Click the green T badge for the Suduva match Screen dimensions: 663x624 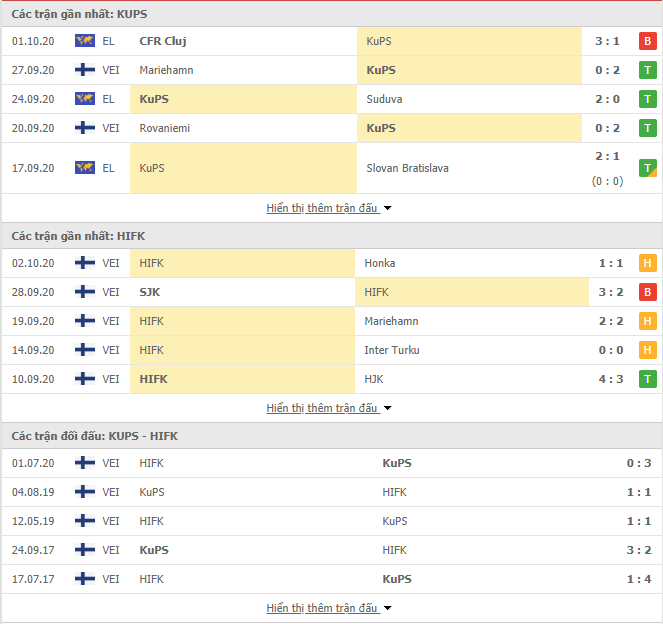click(647, 99)
